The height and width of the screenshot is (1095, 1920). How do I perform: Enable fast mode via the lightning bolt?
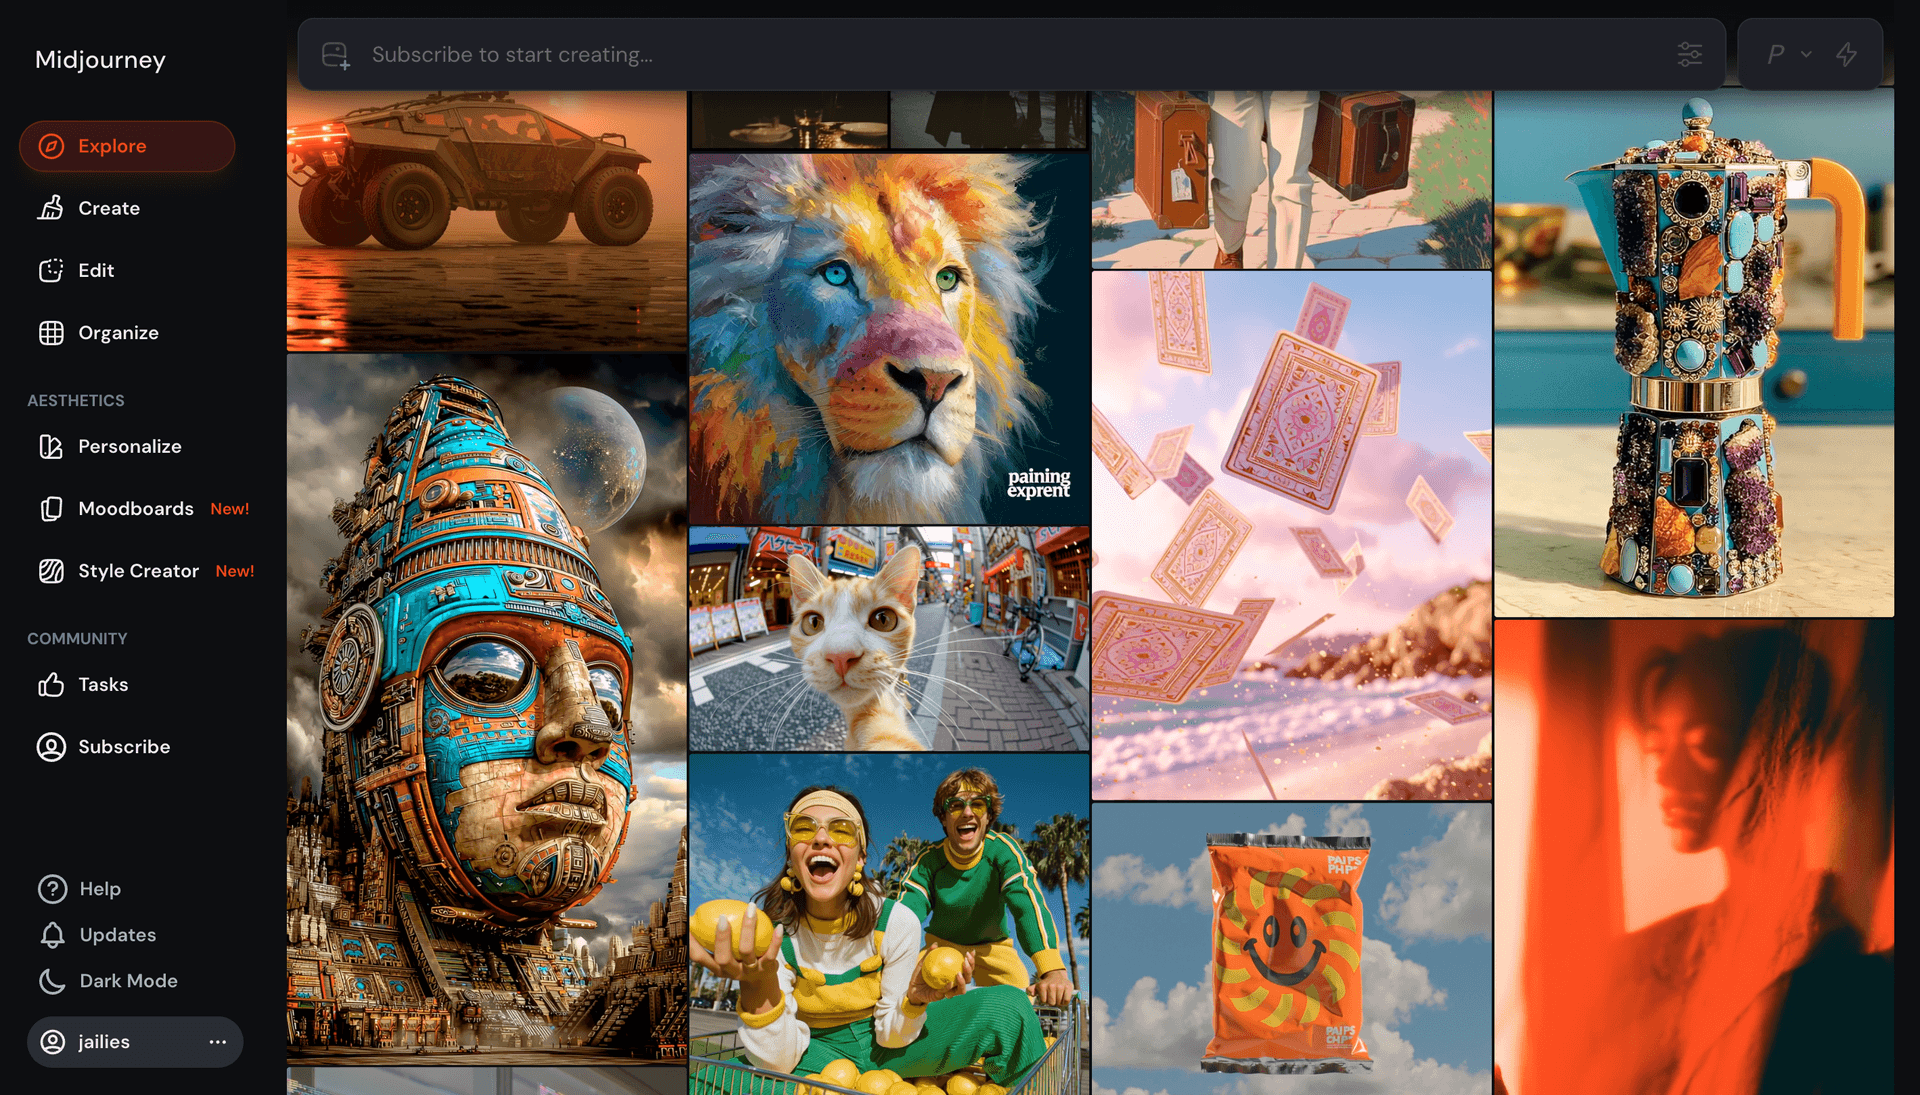(x=1846, y=54)
